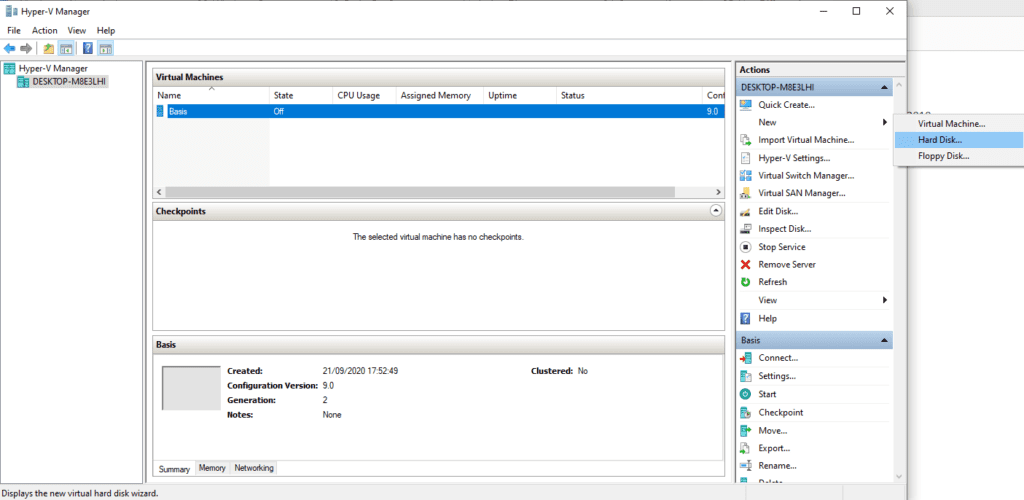Viewport: 1024px width, 500px height.
Task: Collapse the Checkpoints panel
Action: [716, 211]
